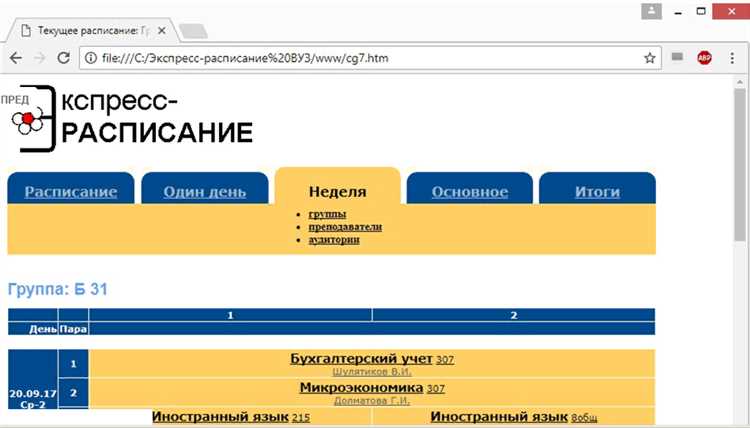This screenshot has width=750, height=428.
Task: Click the День column header
Action: click(x=33, y=329)
